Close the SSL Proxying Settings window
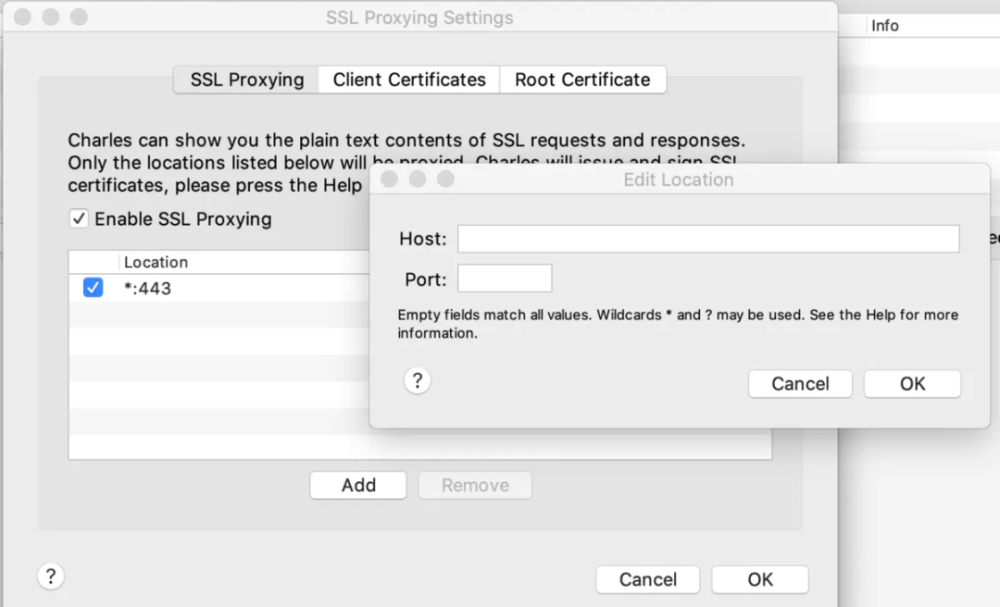The width and height of the screenshot is (1000, 607). point(22,17)
